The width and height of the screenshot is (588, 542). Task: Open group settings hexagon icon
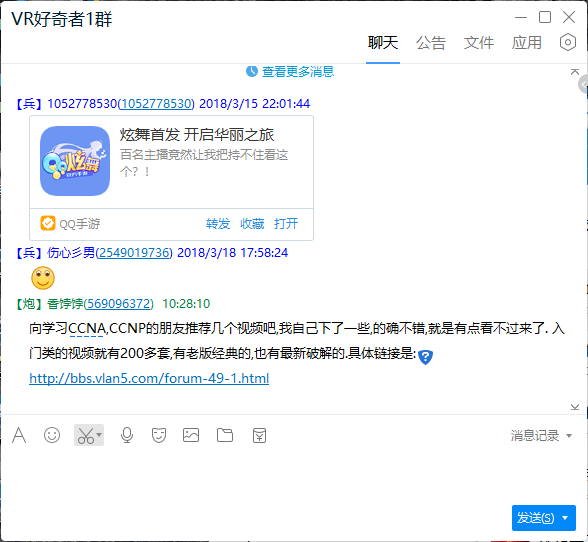pos(567,42)
